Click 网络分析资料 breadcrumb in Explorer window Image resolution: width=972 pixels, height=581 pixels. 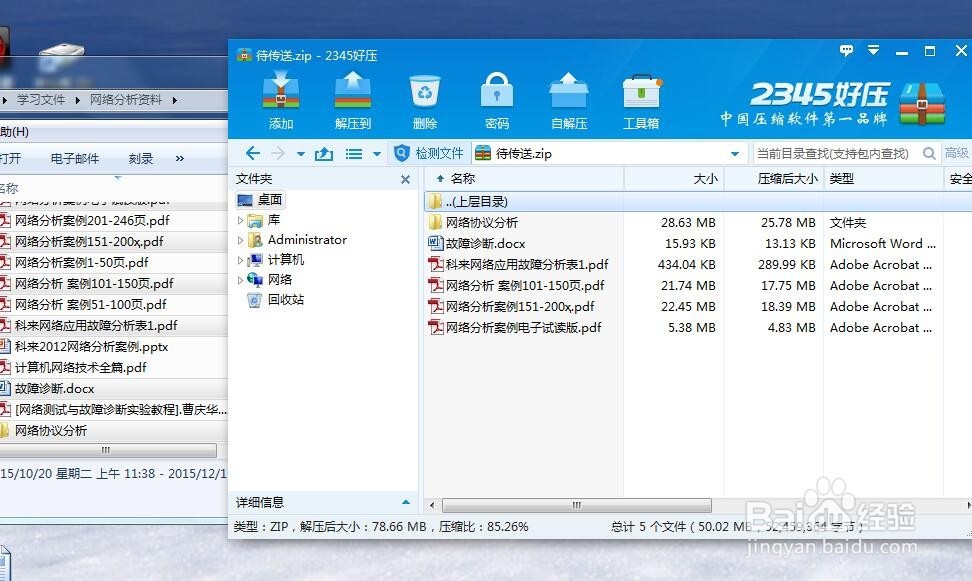pyautogui.click(x=126, y=99)
